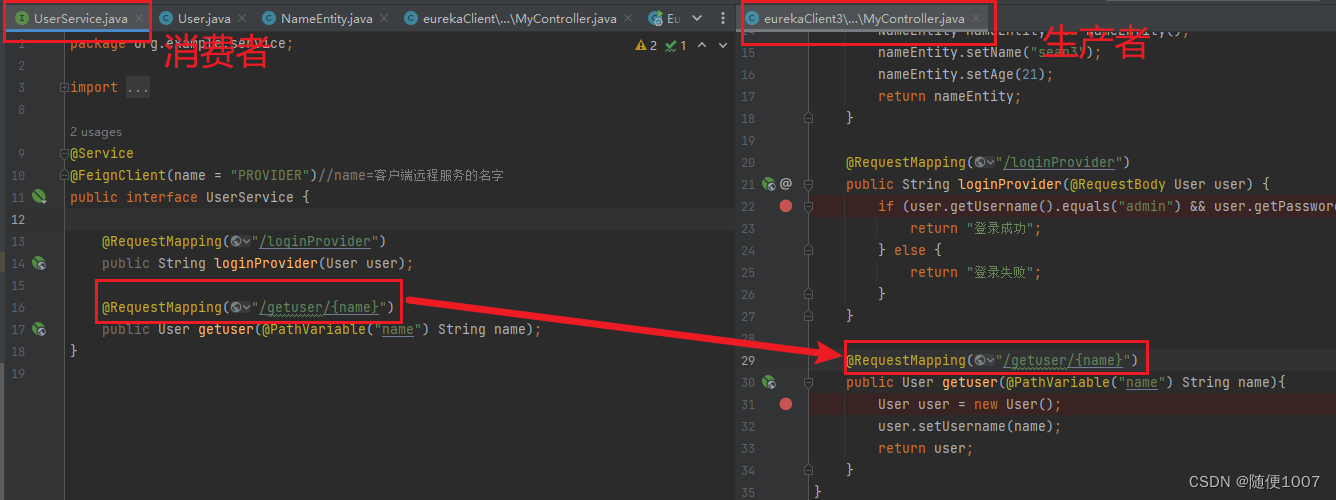Viewport: 1336px width, 500px height.
Task: Close the User.java tab
Action: pos(243,19)
